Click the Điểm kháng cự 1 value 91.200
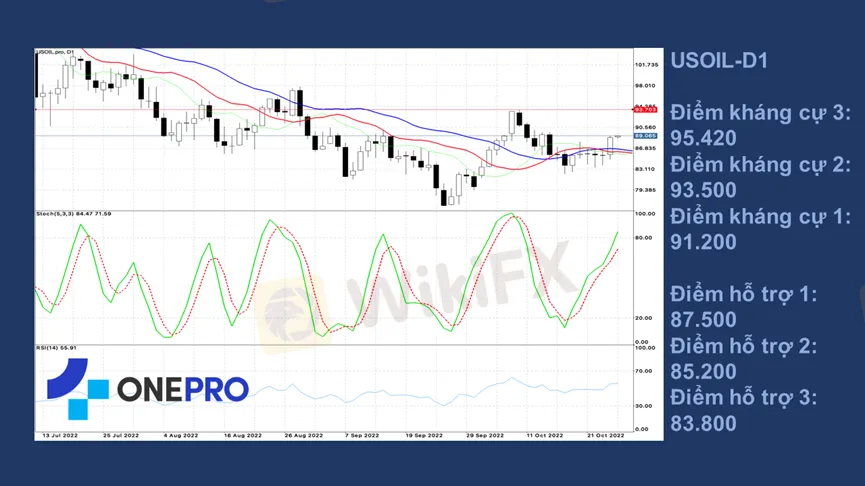 (703, 242)
